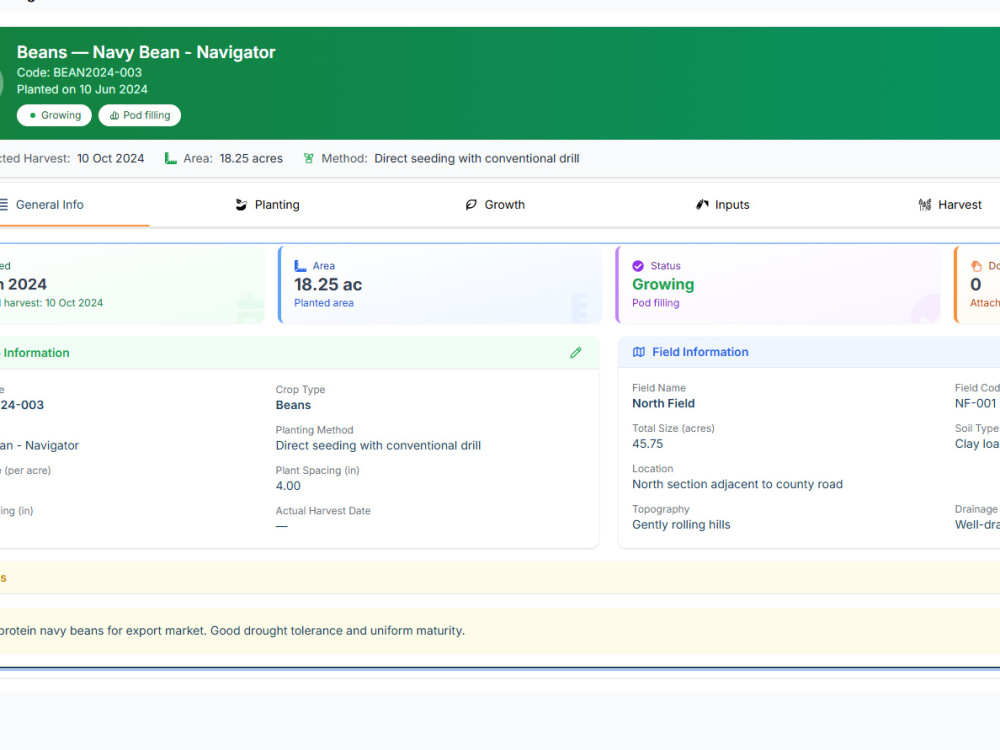Open the Inputs tab
Image resolution: width=1000 pixels, height=750 pixels.
click(x=723, y=205)
